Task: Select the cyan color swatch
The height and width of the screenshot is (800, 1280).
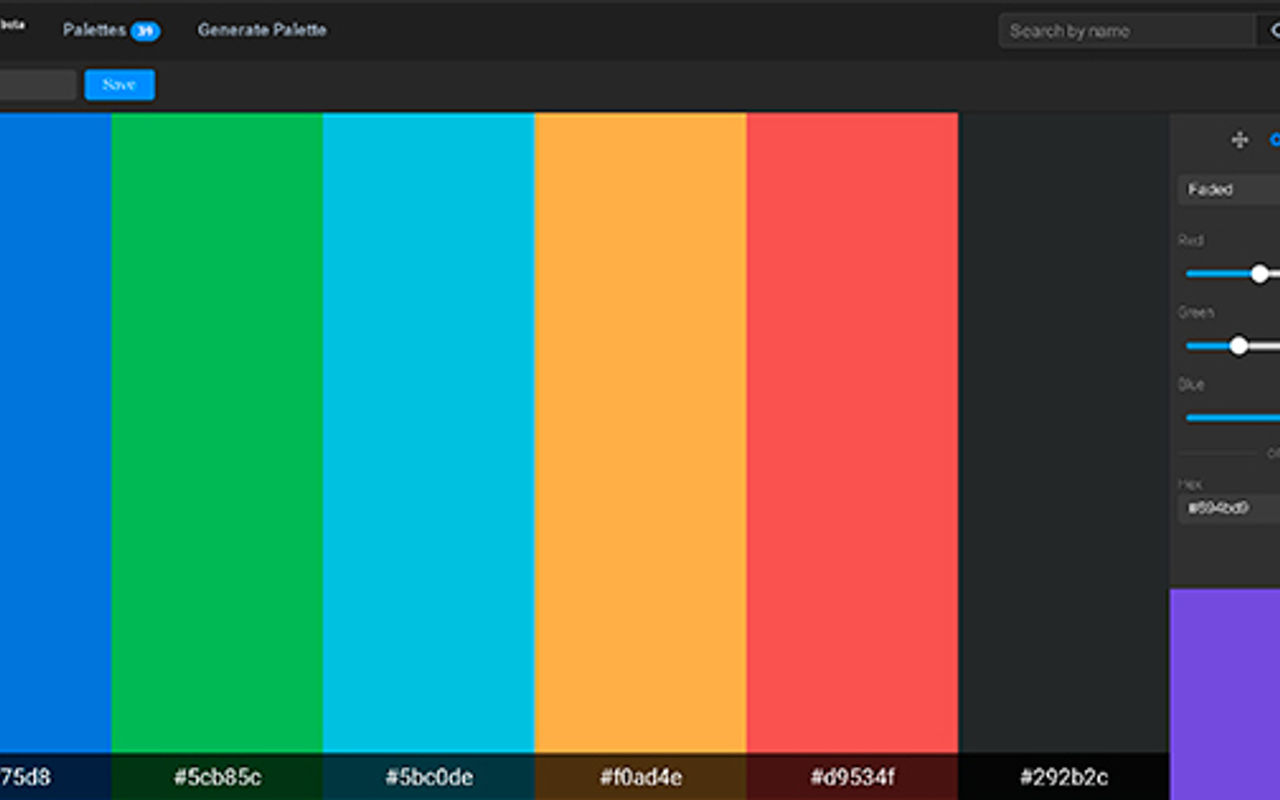Action: (429, 432)
